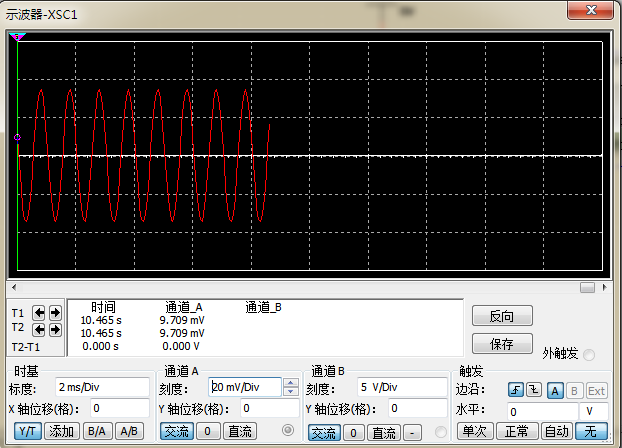
Task: Click the cursor marker triangle at top-left of display
Action: 17,37
